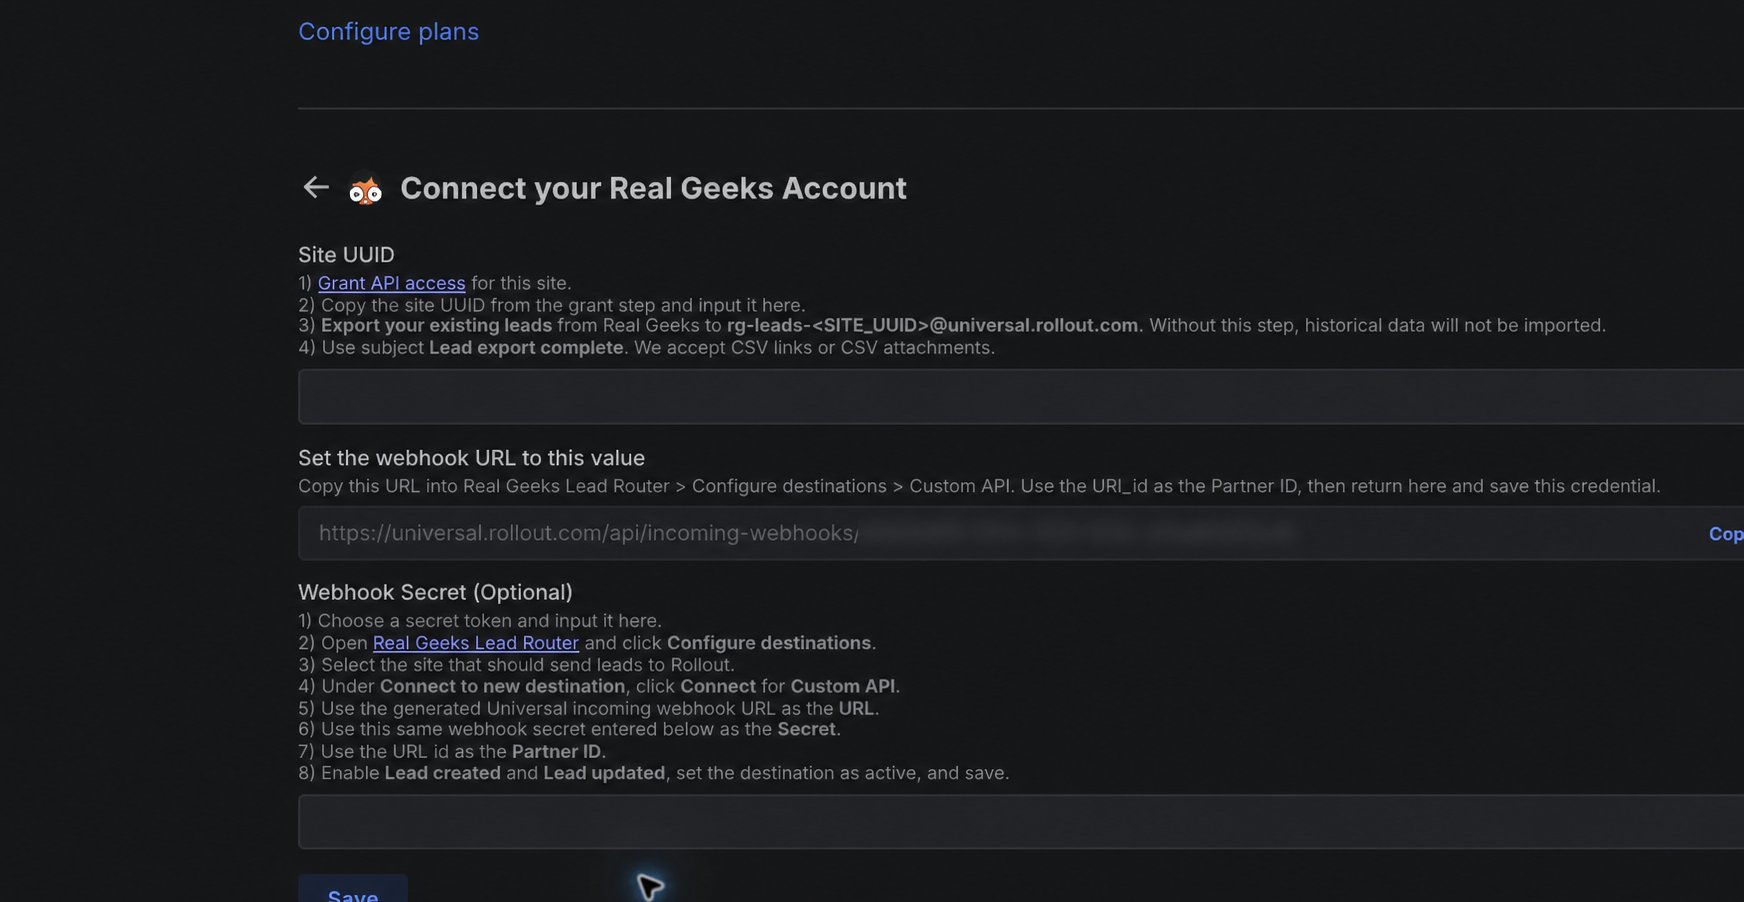Click the Webhook Secret (Optional) label
Screen dimensions: 1744x902
[x=435, y=592]
